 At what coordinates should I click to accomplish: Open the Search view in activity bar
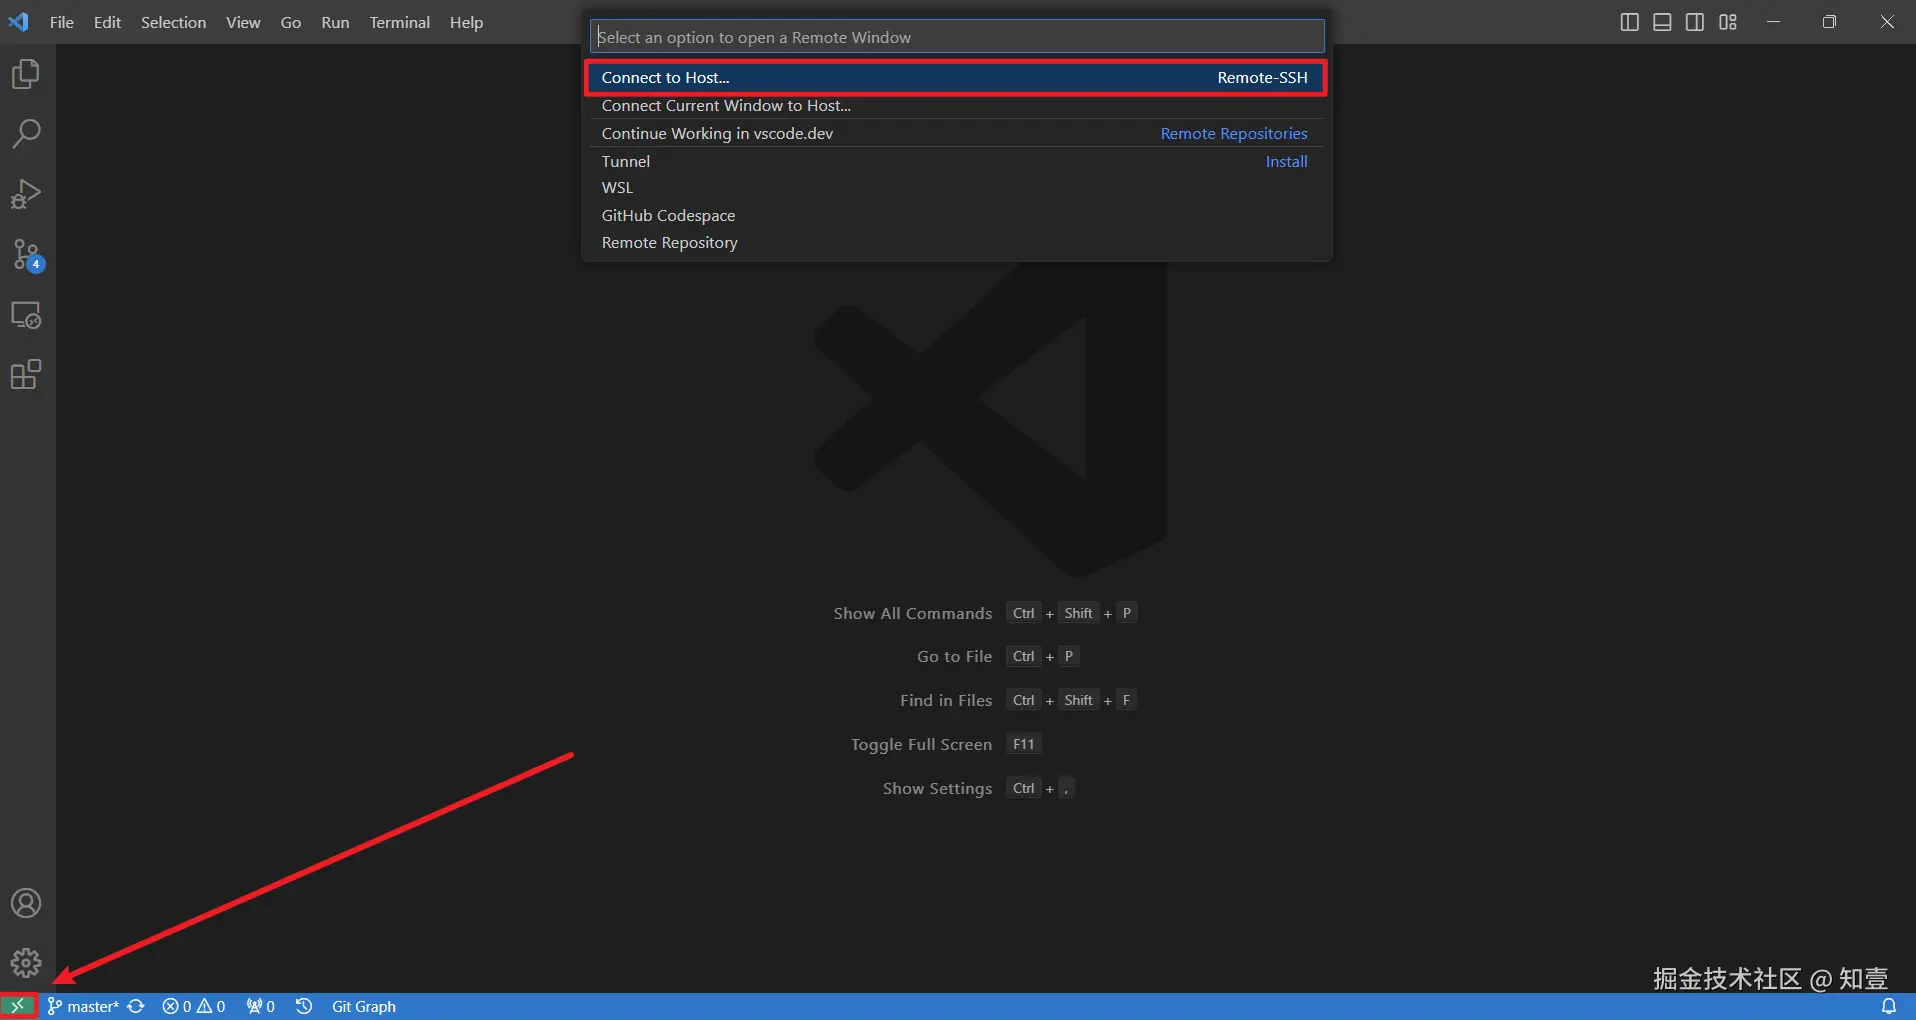[26, 134]
